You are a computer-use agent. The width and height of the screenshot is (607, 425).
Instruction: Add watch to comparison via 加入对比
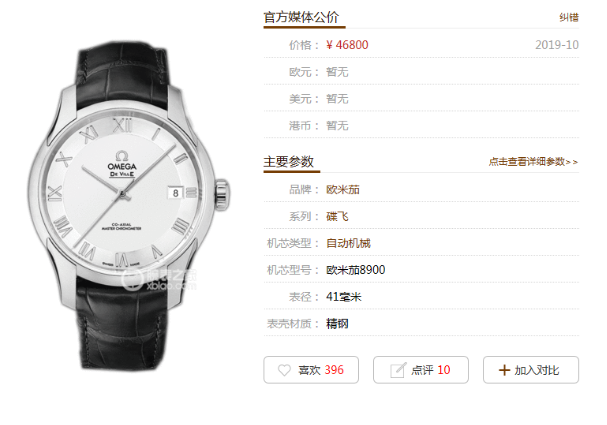[531, 370]
